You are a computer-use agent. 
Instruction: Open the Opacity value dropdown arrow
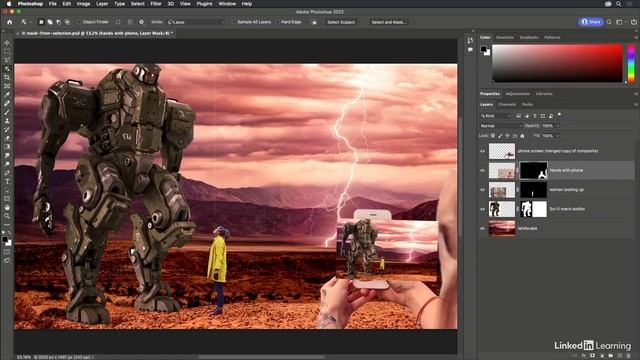pyautogui.click(x=558, y=126)
